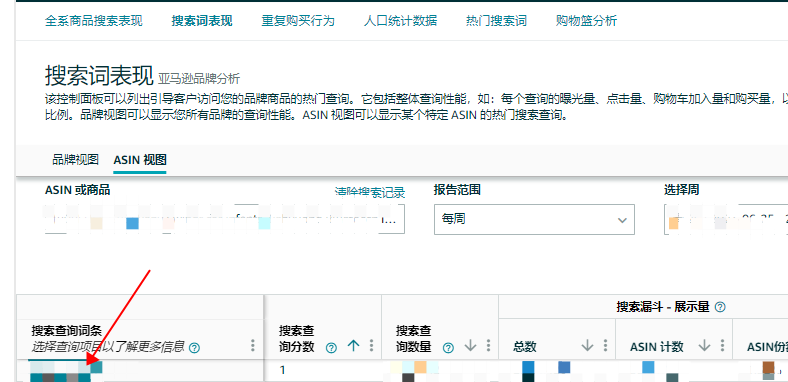This screenshot has height=382, width=788.
Task: Click the ASIN 计数 header text
Action: coord(657,346)
